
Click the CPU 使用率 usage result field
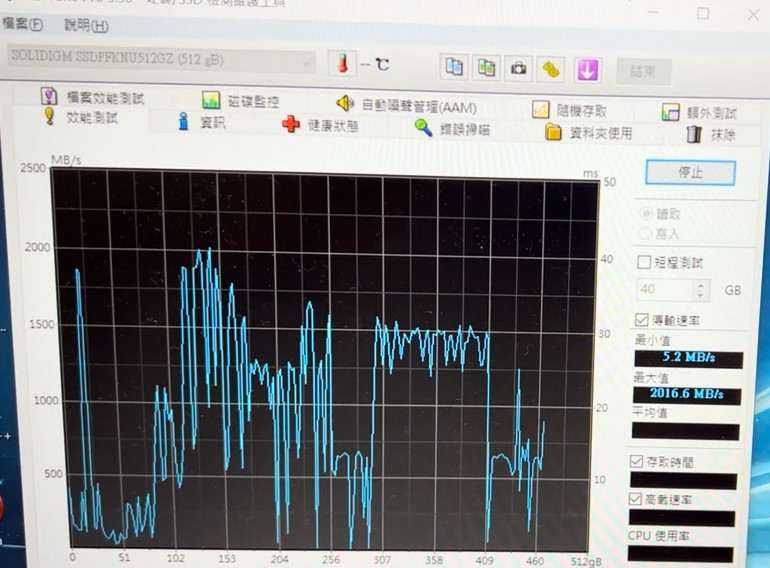click(681, 554)
